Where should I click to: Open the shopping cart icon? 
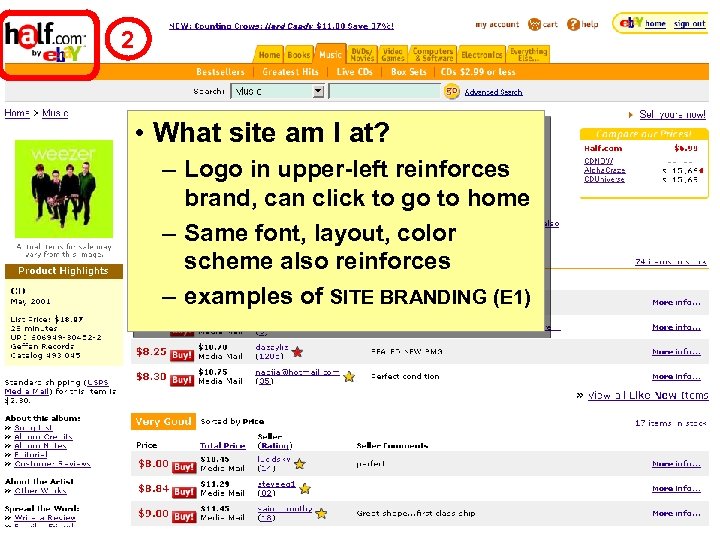point(534,24)
